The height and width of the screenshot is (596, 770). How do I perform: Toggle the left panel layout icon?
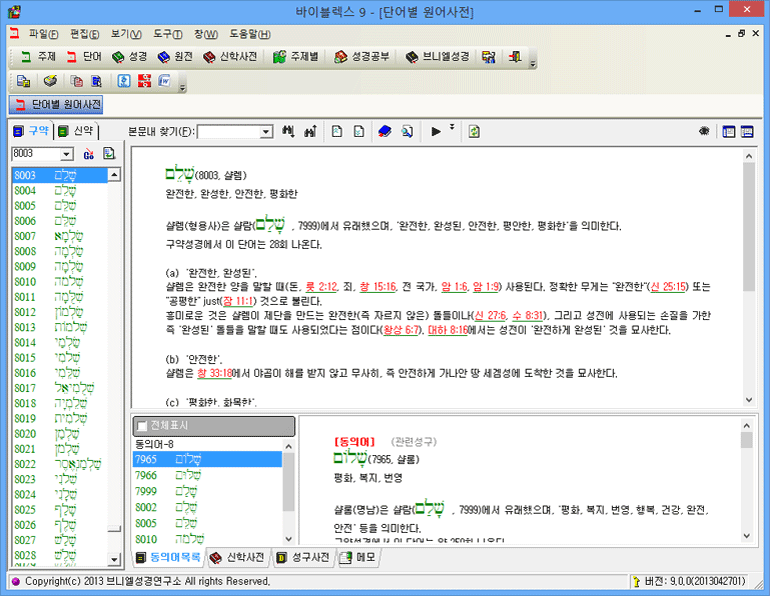click(729, 132)
